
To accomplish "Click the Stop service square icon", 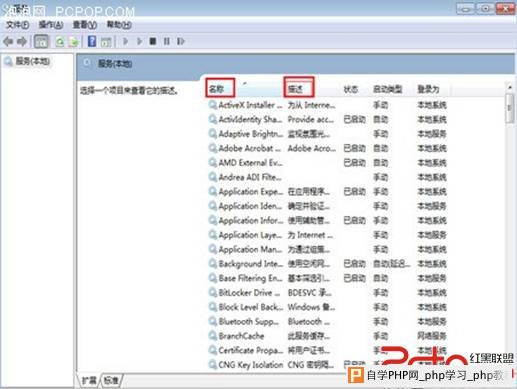I will [153, 41].
